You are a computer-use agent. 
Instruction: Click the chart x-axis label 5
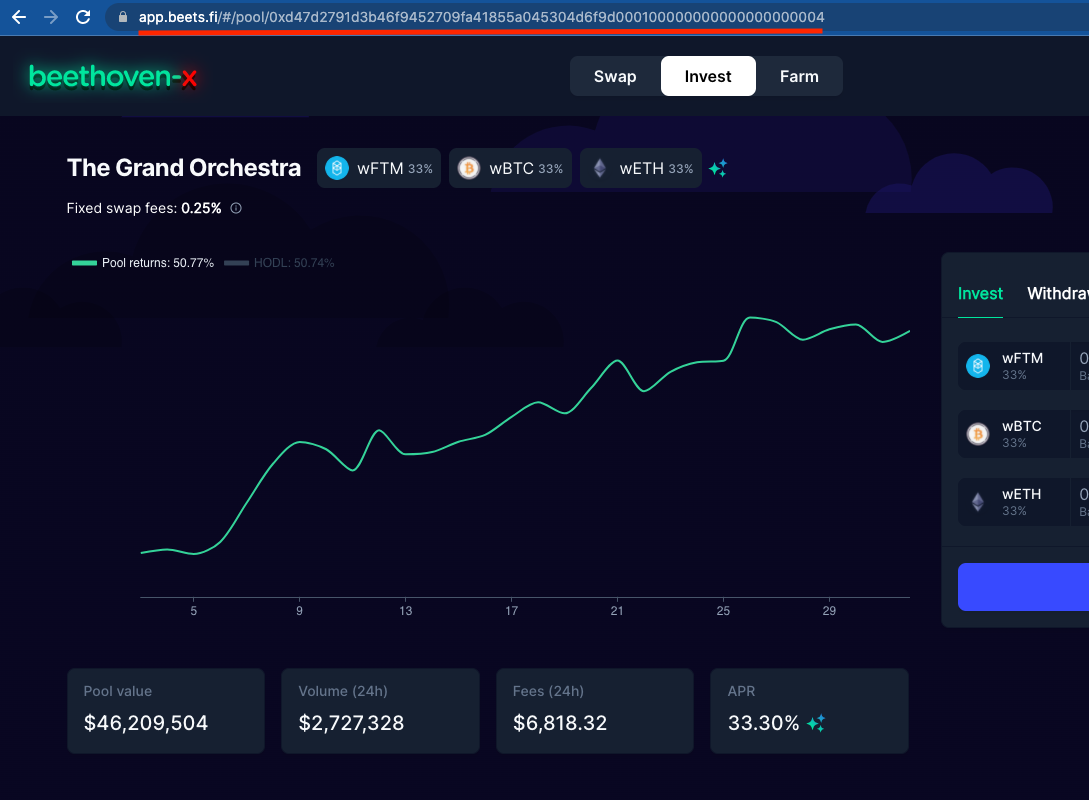pos(194,610)
